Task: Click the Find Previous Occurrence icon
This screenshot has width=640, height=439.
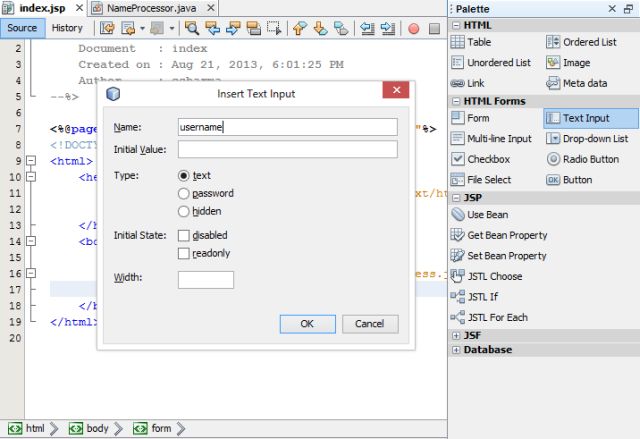Action: click(213, 28)
